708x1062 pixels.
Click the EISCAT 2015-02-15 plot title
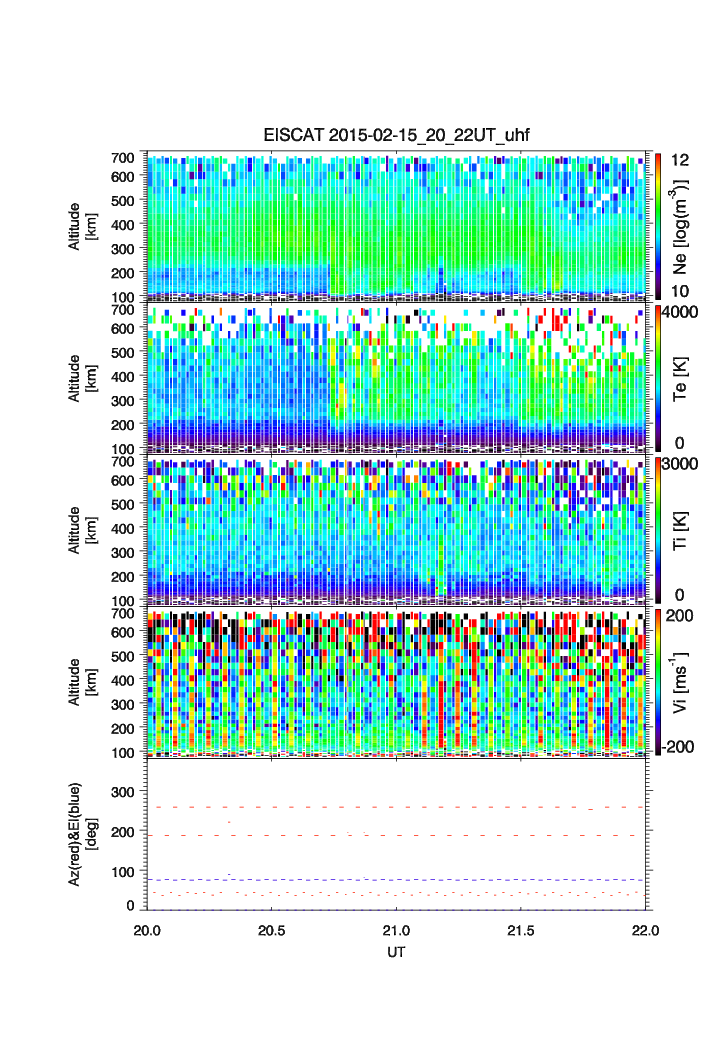(x=397, y=137)
